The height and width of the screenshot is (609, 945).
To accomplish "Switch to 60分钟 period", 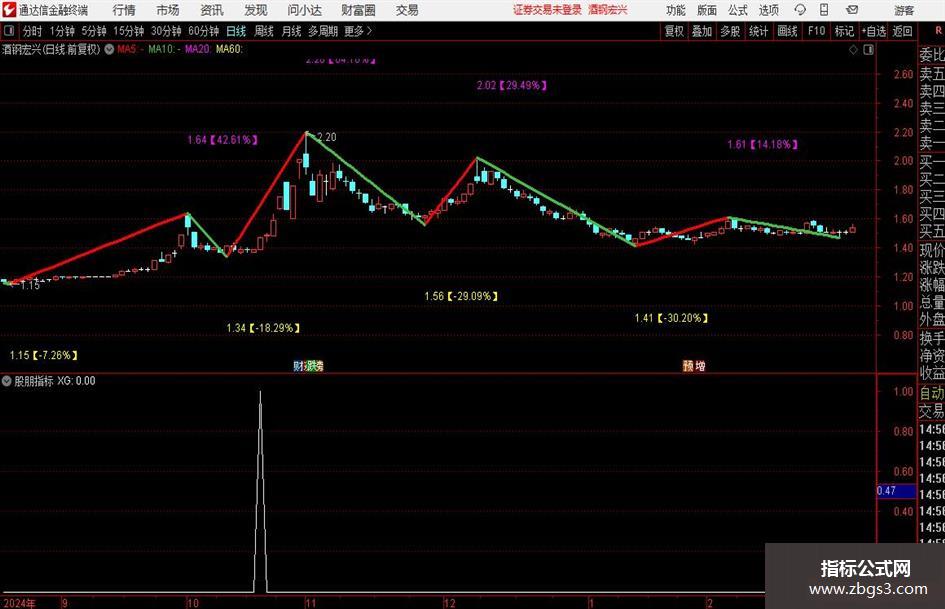I will click(x=204, y=31).
